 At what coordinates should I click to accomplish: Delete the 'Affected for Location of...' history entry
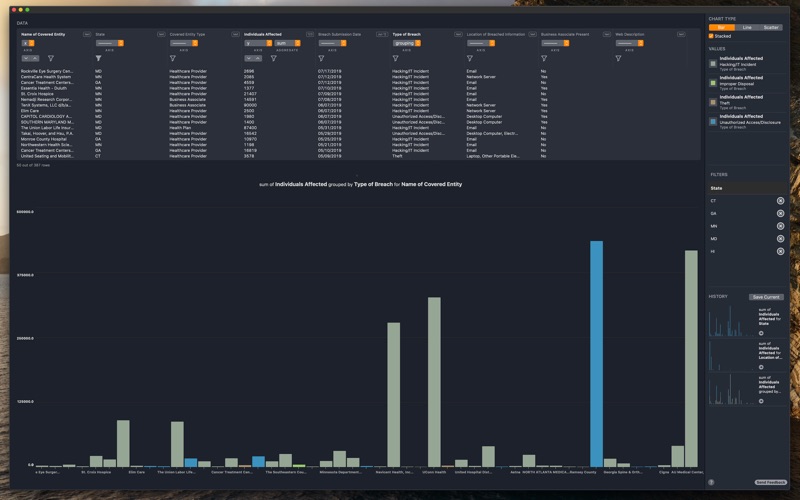pos(761,367)
